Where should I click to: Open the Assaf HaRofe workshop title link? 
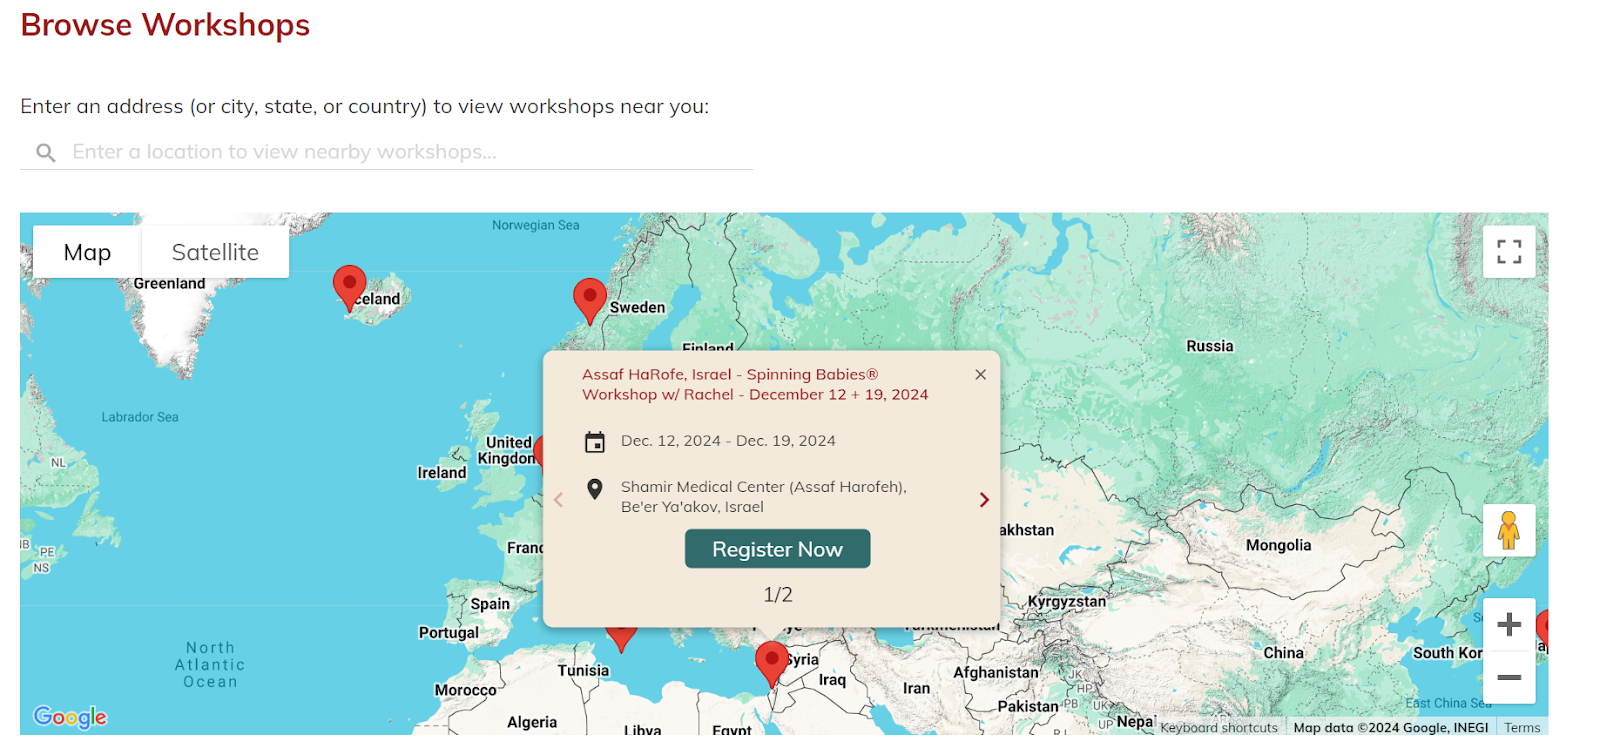point(755,384)
